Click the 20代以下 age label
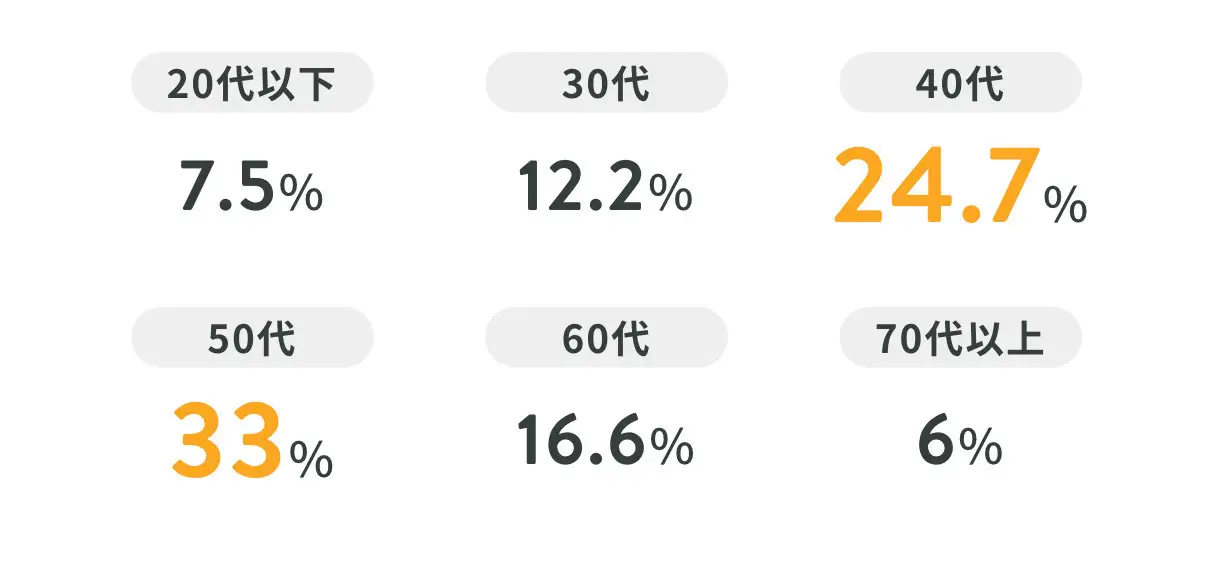1214x580 pixels. pyautogui.click(x=252, y=83)
